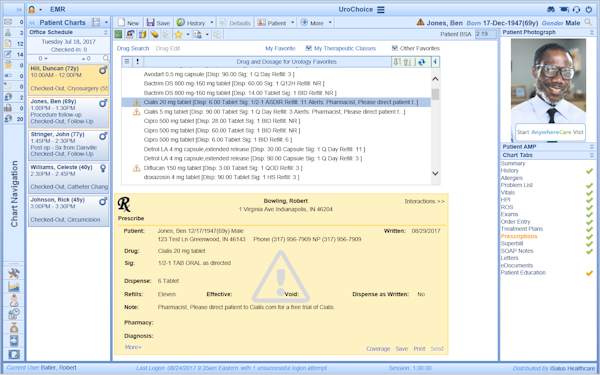This screenshot has width=600, height=375.
Task: Start AnywhereCare Visit button
Action: click(x=550, y=132)
